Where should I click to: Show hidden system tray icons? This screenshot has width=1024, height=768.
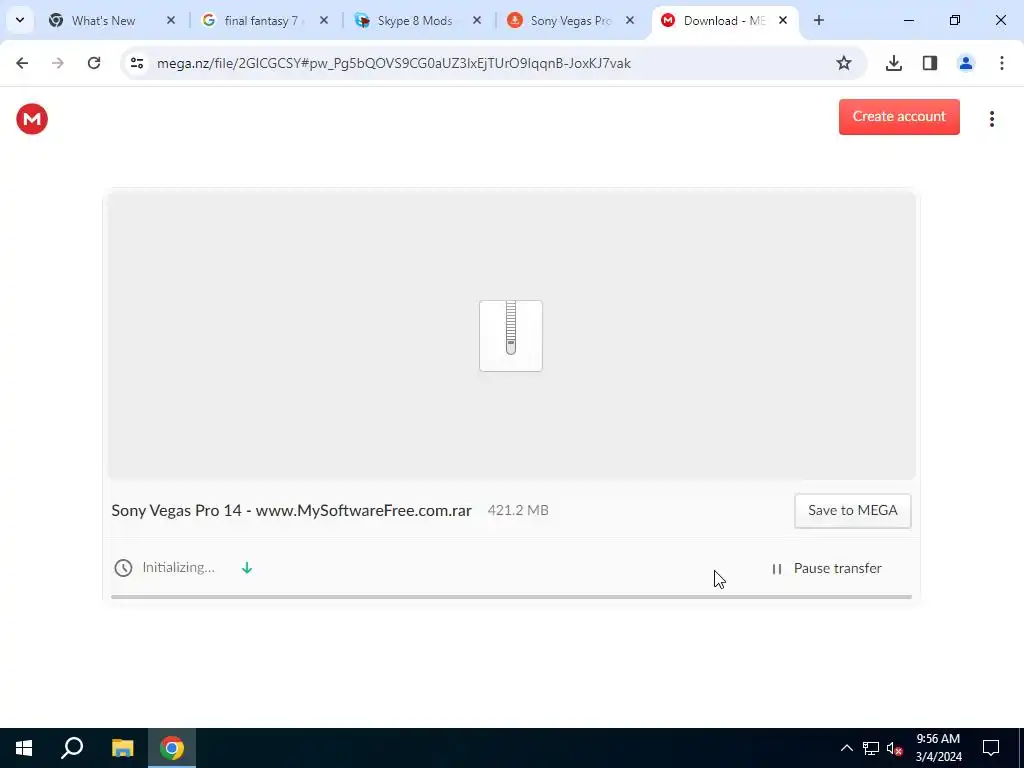846,748
